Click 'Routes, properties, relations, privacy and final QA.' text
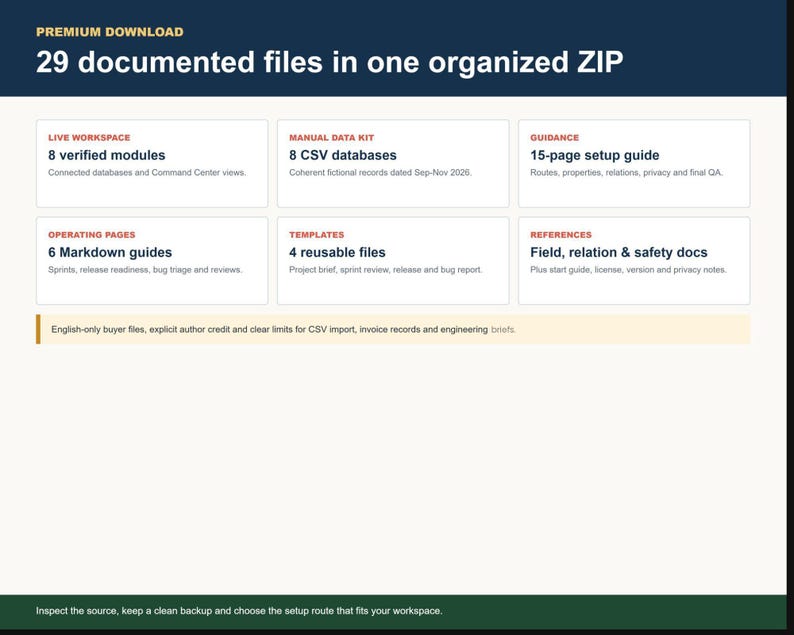The height and width of the screenshot is (635, 794). point(626,173)
